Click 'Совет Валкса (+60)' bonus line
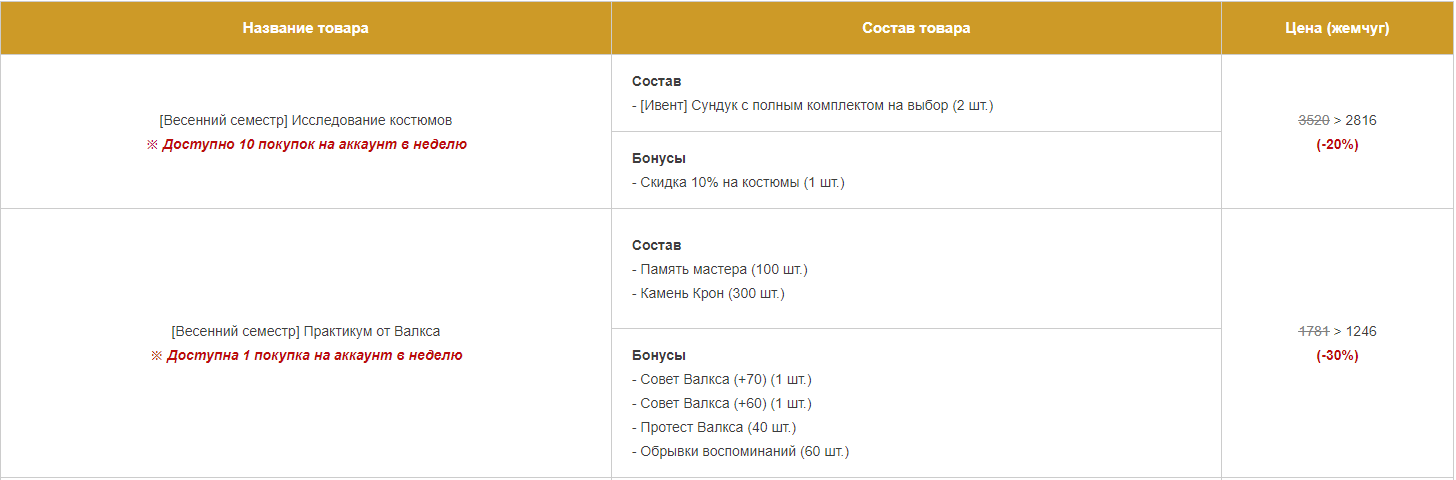The image size is (1456, 480). click(x=722, y=403)
